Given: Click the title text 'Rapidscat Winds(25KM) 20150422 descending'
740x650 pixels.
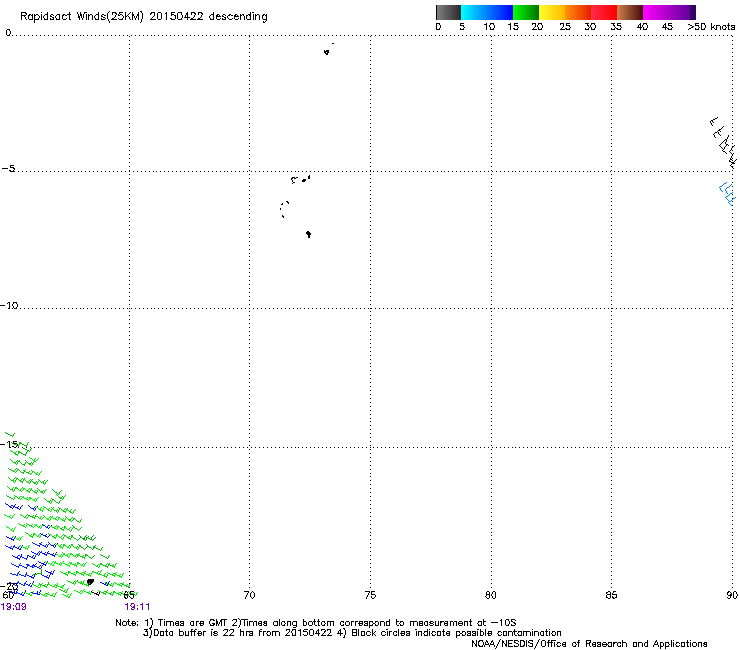Looking at the screenshot, I should [x=143, y=16].
